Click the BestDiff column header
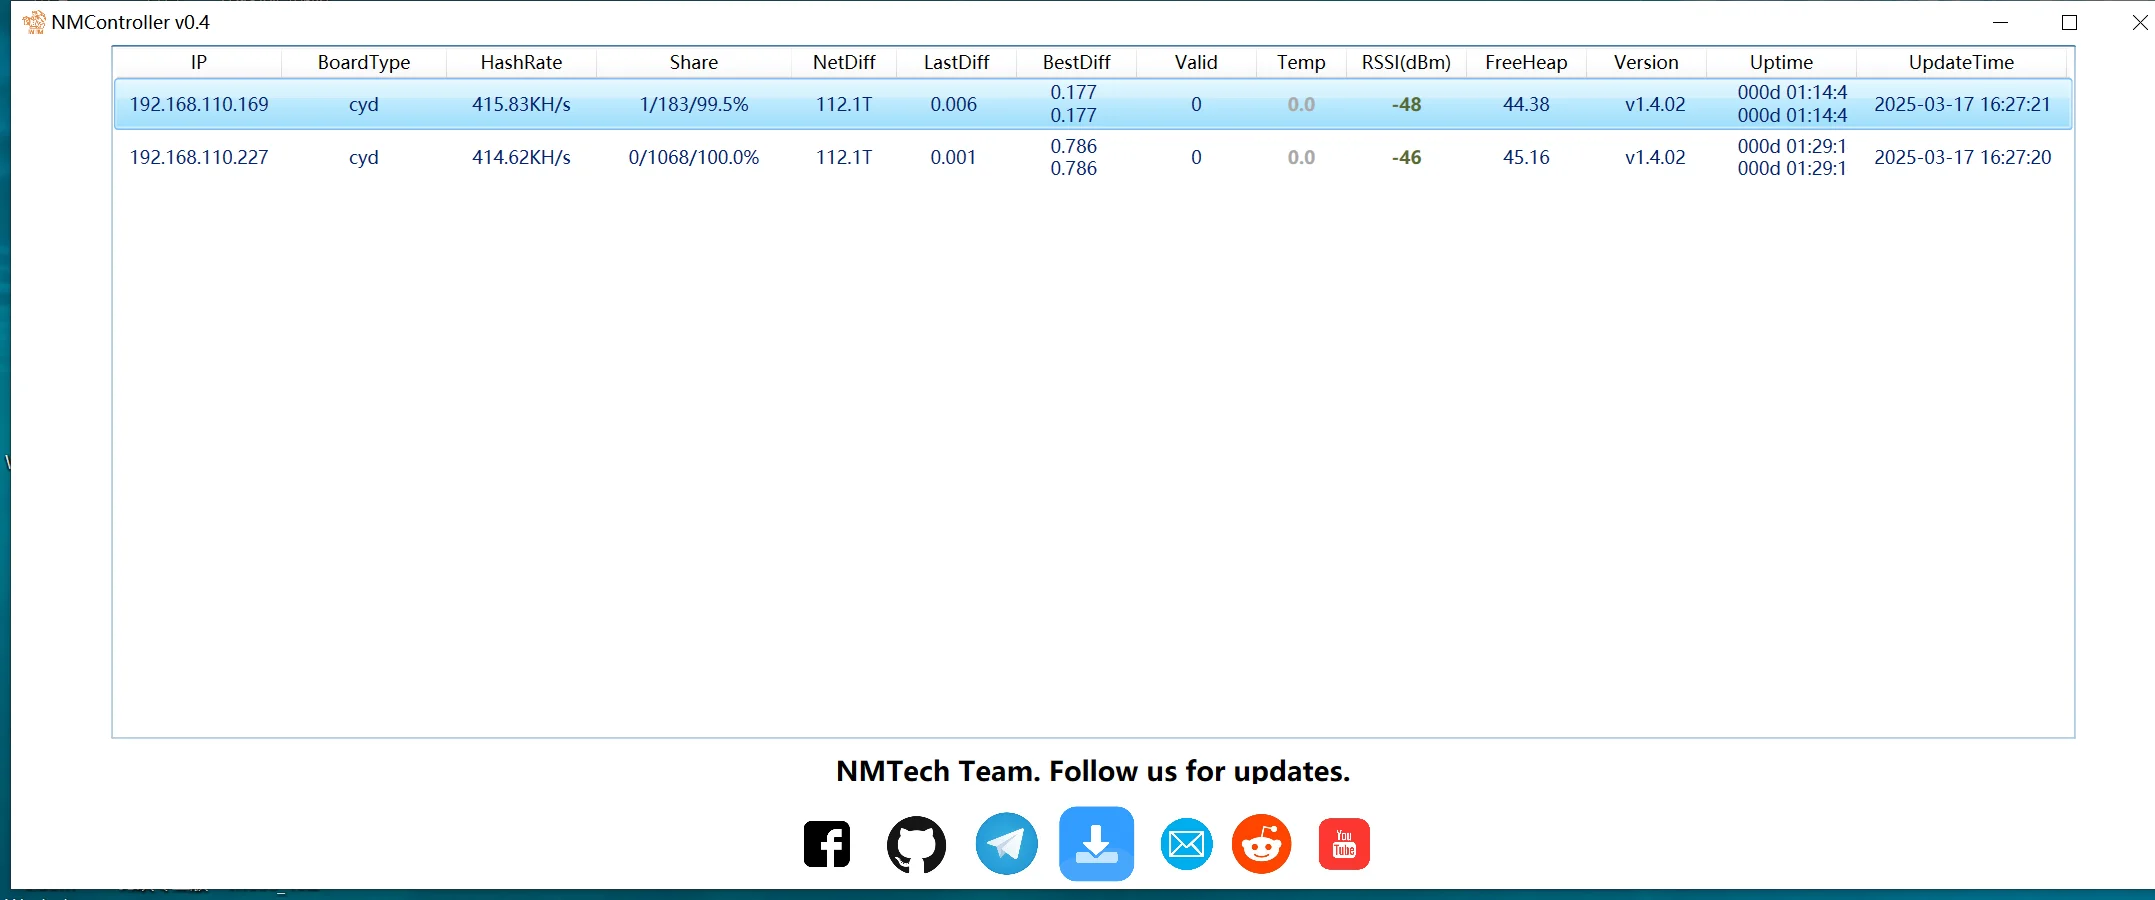 point(1076,62)
